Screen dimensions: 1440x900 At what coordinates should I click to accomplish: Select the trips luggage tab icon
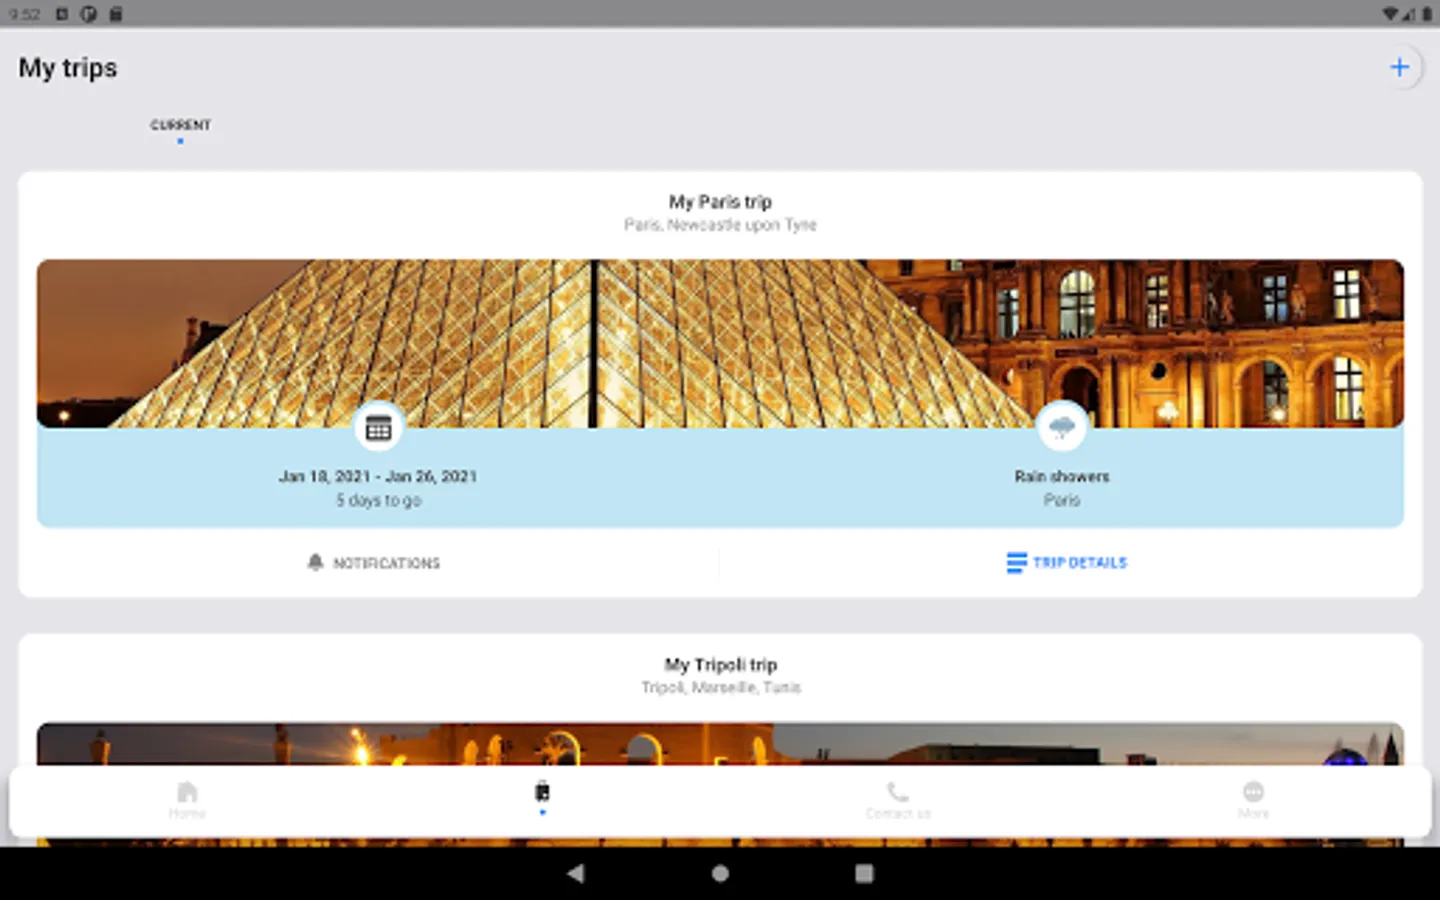pos(542,792)
